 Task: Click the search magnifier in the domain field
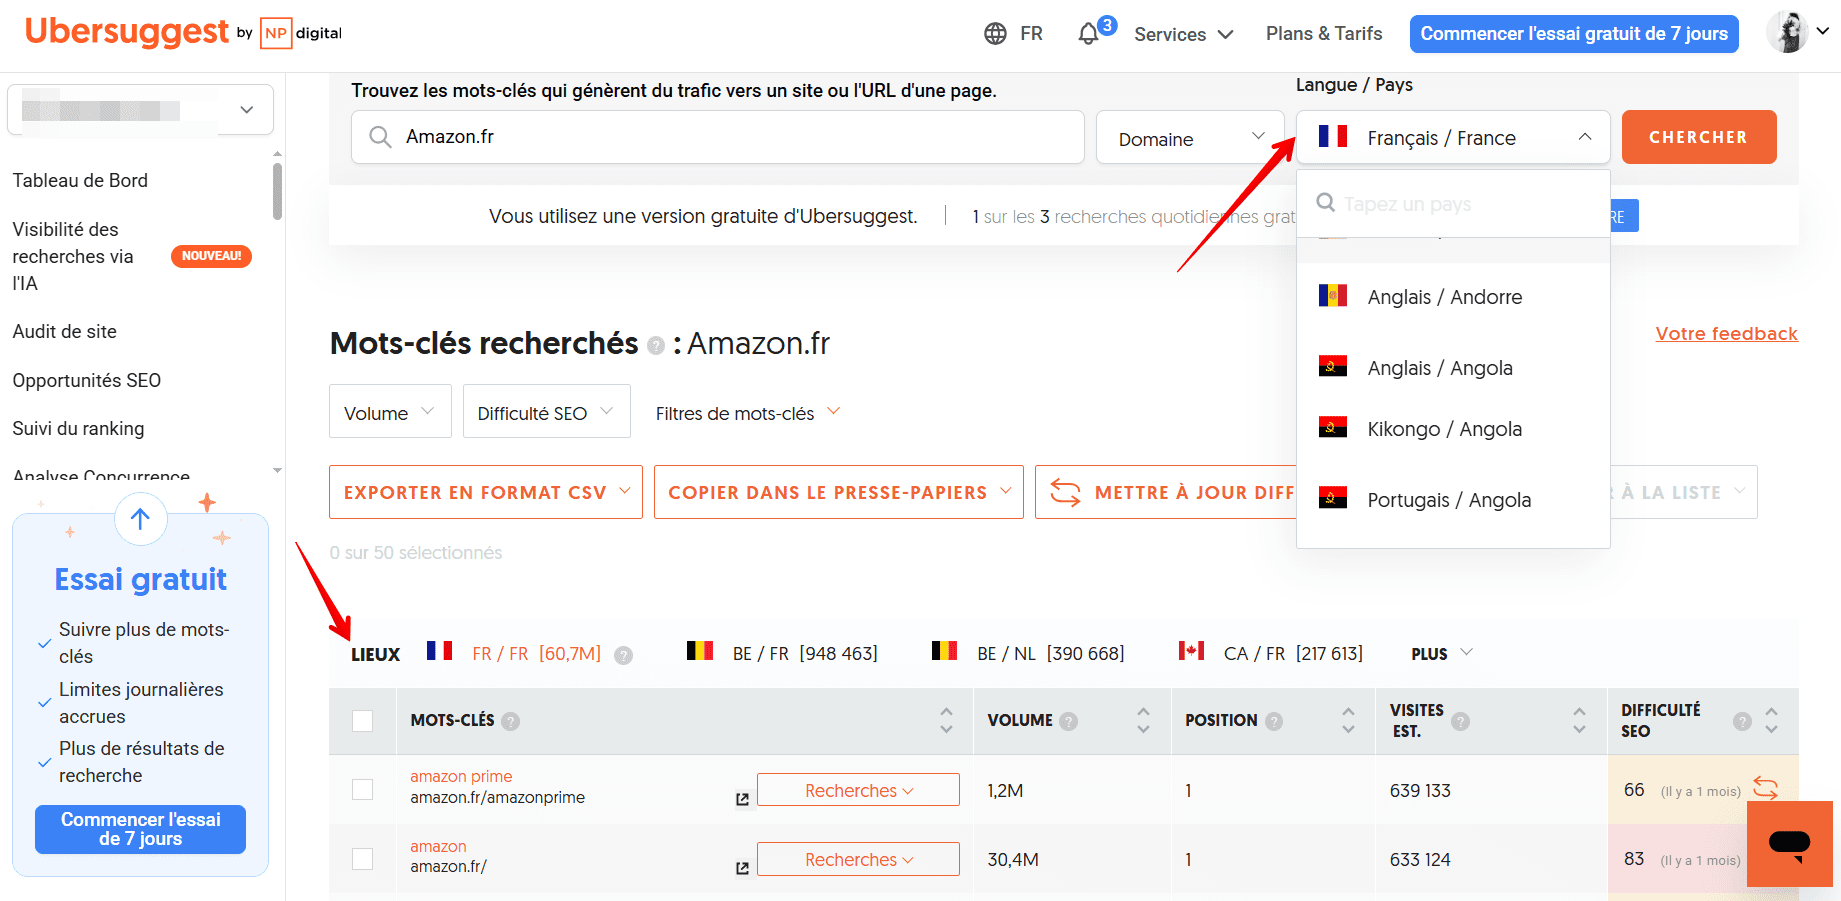coord(381,137)
